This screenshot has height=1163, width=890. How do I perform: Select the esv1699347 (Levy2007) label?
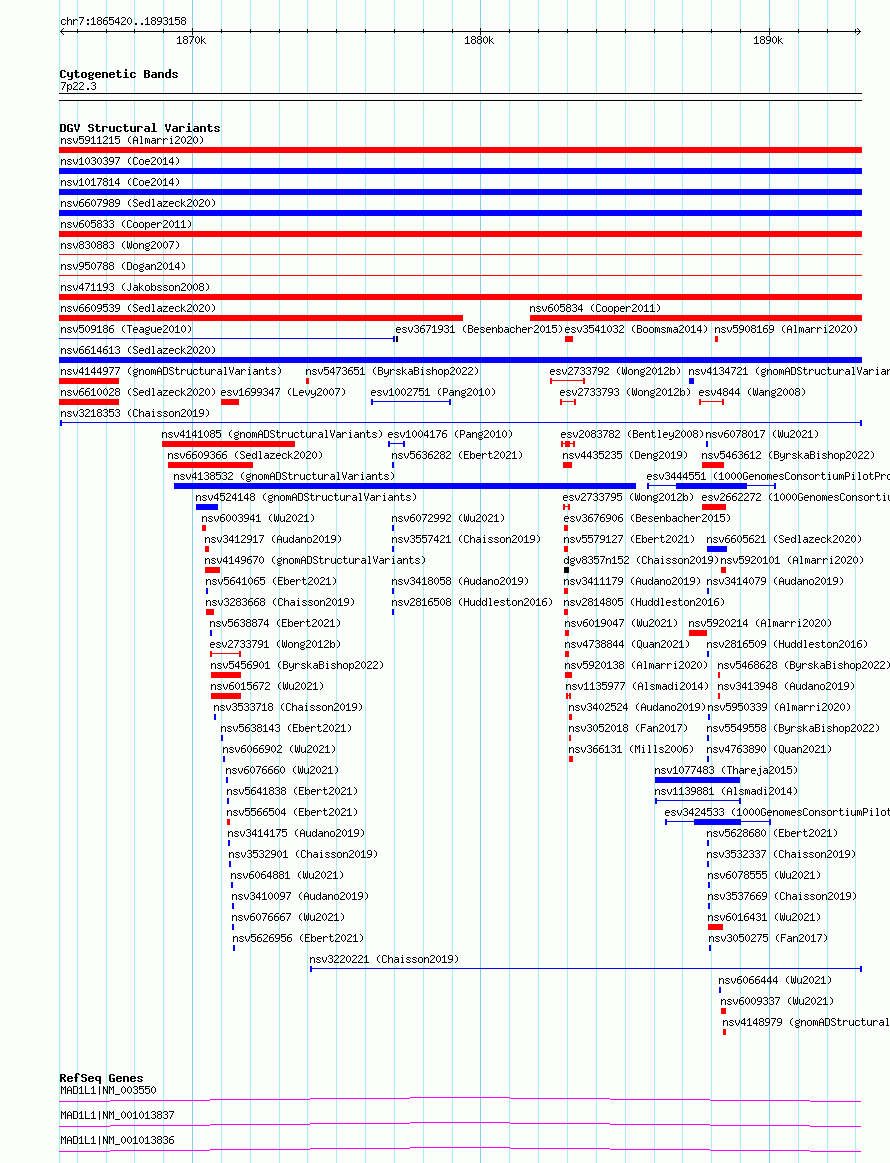(x=283, y=392)
